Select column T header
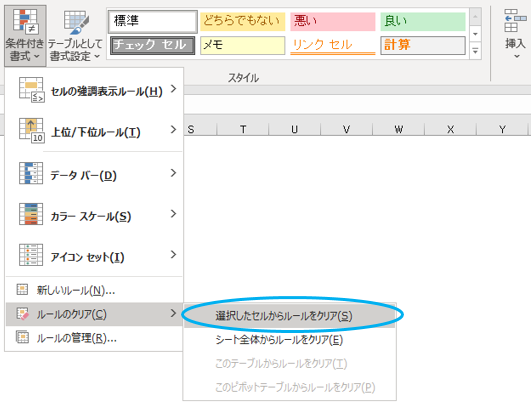The image size is (531, 411). (242, 129)
